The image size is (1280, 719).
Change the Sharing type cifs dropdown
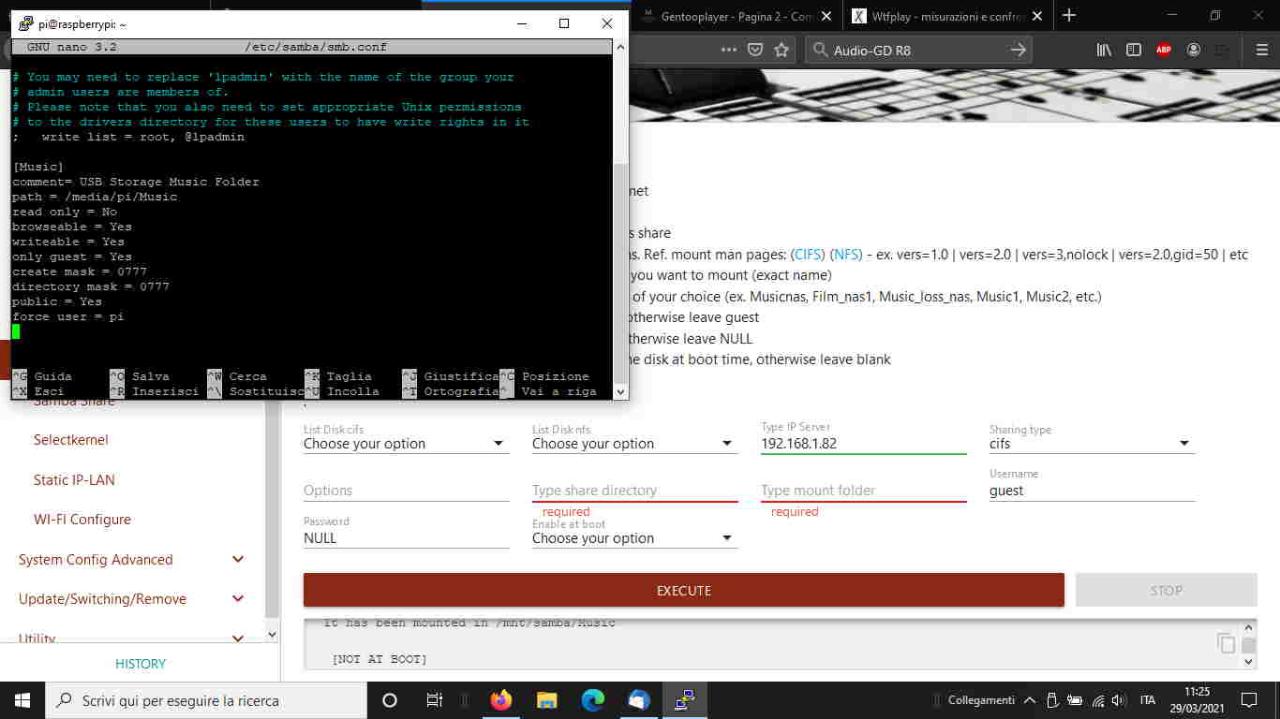pos(1092,443)
